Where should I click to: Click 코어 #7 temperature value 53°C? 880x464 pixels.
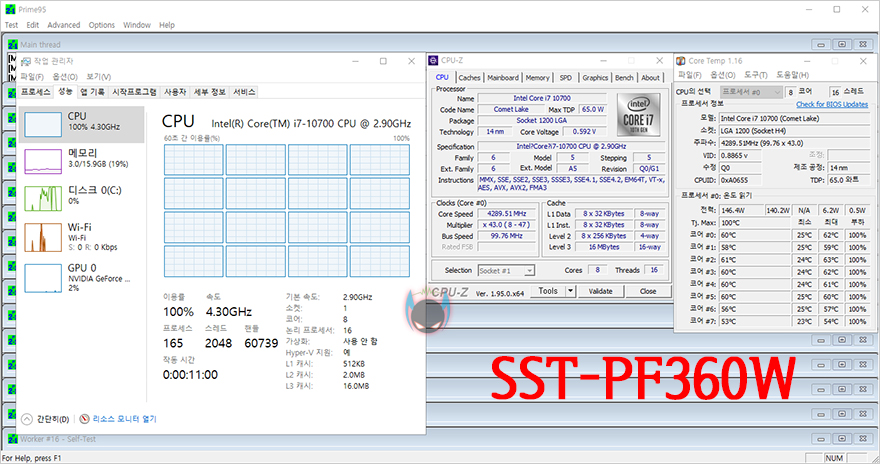[754, 321]
